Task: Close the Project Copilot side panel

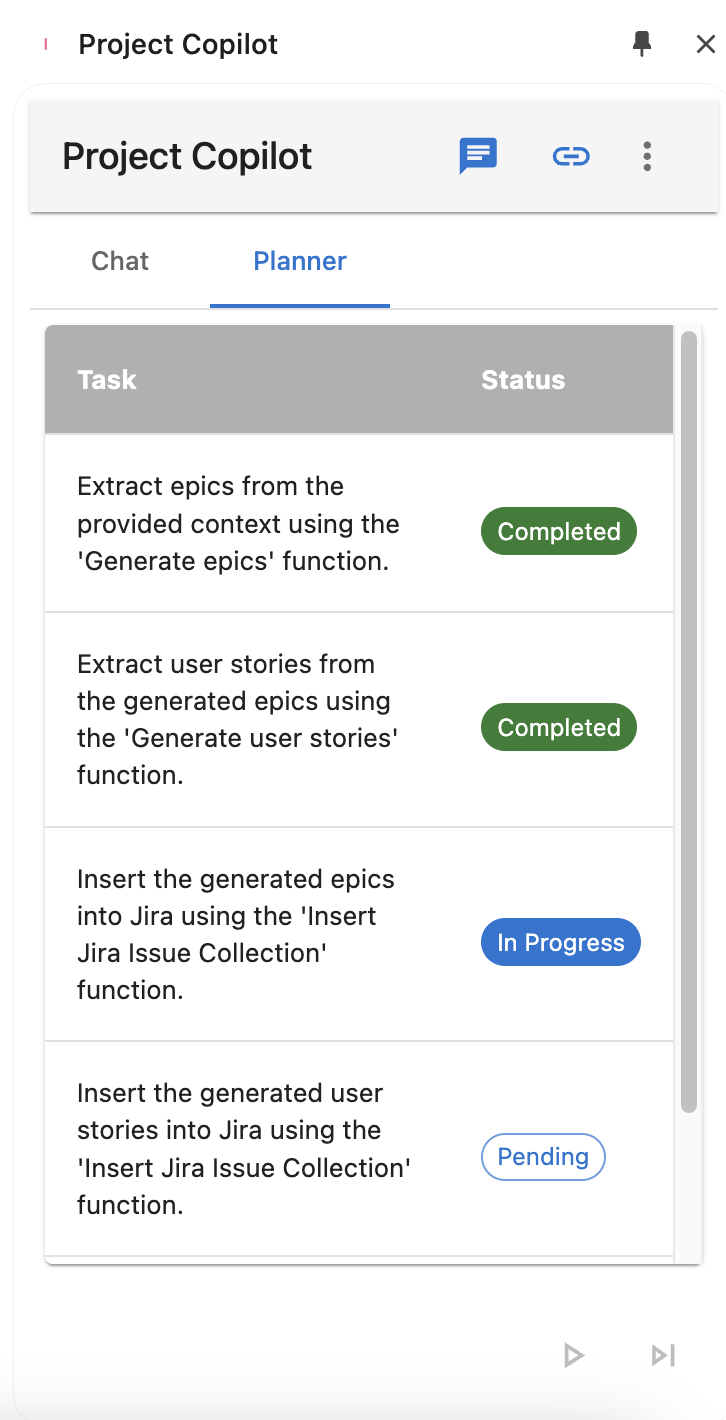Action: pyautogui.click(x=705, y=44)
